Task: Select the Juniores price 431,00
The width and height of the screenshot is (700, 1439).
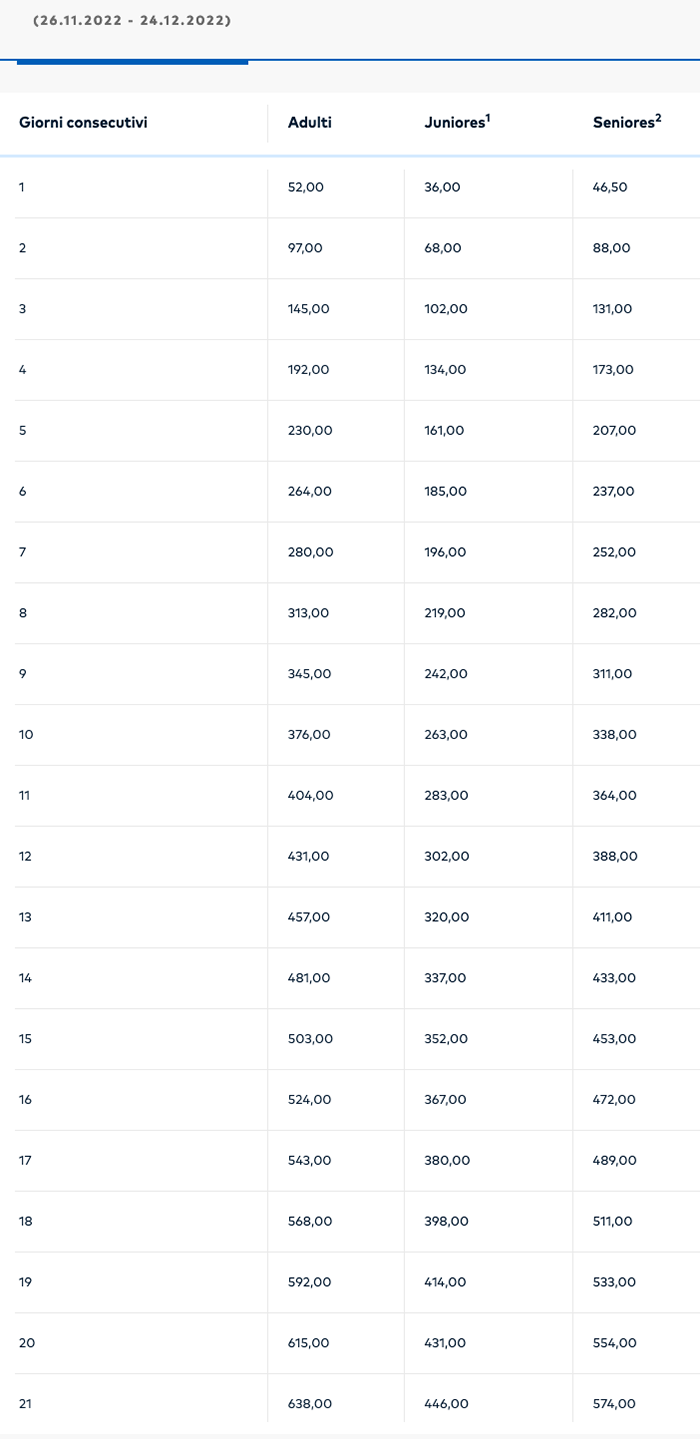Action: click(x=445, y=1343)
